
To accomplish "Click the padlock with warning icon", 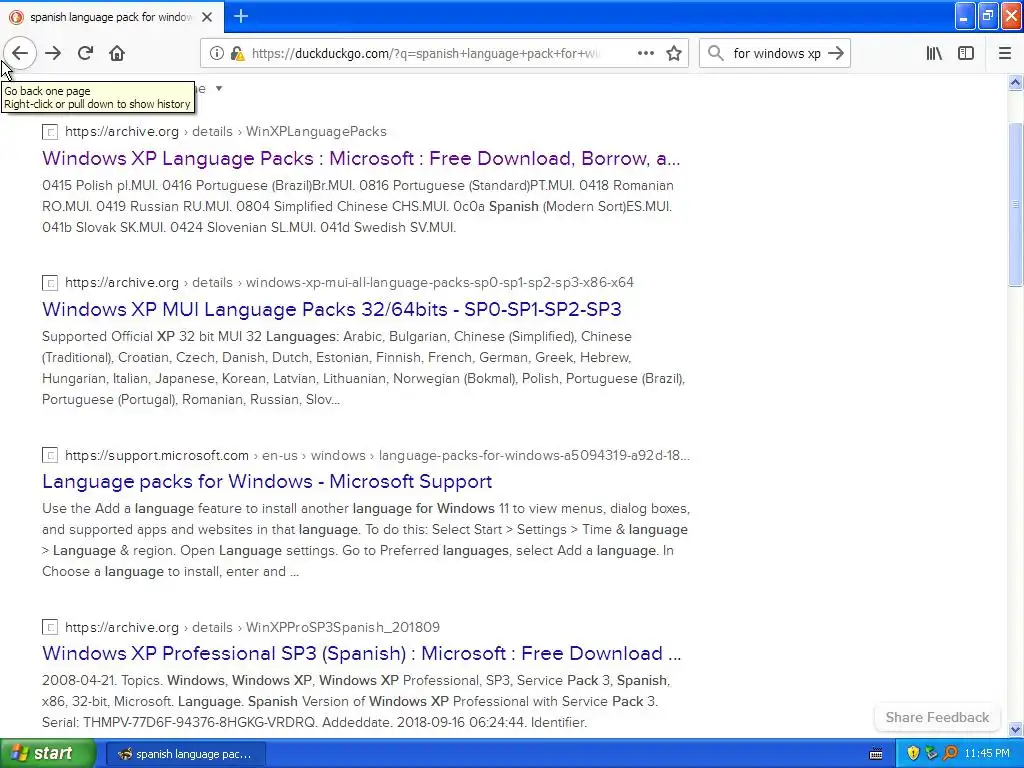I will (x=237, y=54).
